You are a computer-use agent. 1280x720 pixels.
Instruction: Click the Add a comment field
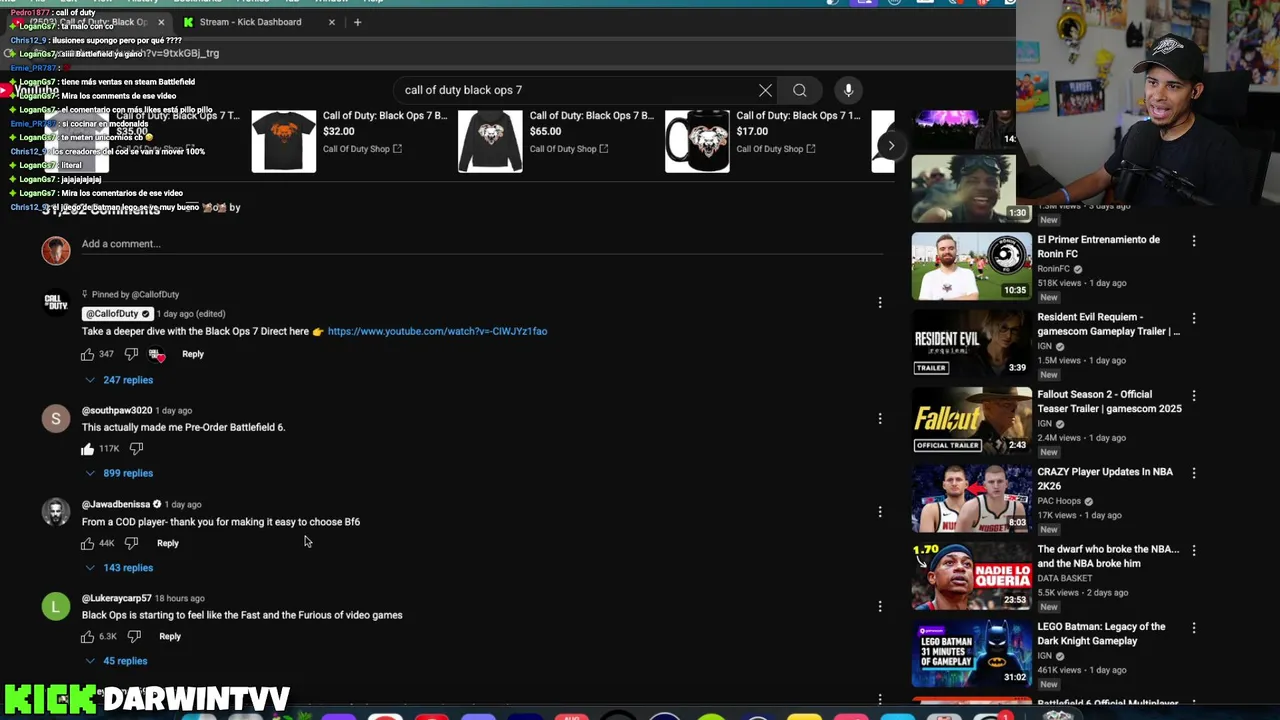point(480,244)
